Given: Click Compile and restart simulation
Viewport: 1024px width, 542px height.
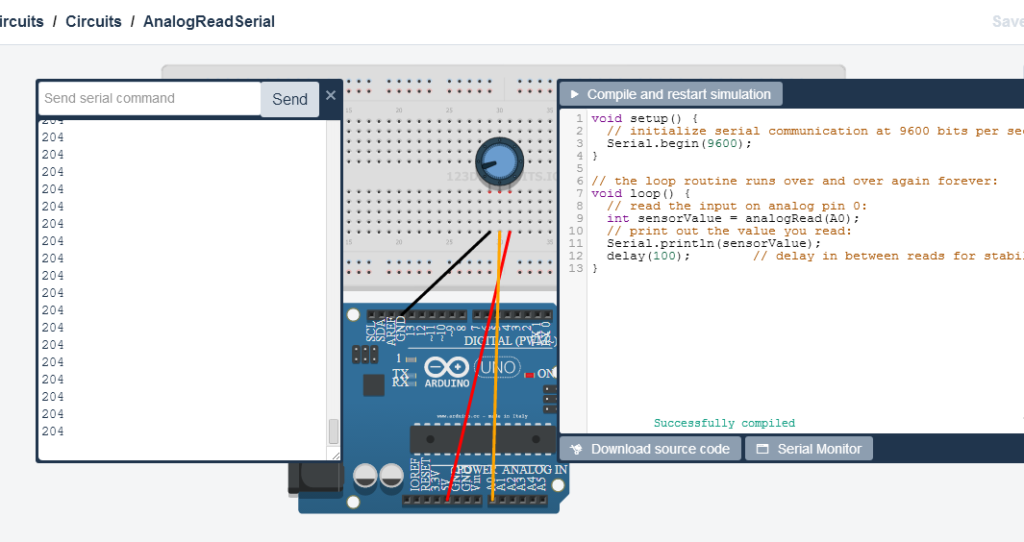Looking at the screenshot, I should tap(671, 94).
